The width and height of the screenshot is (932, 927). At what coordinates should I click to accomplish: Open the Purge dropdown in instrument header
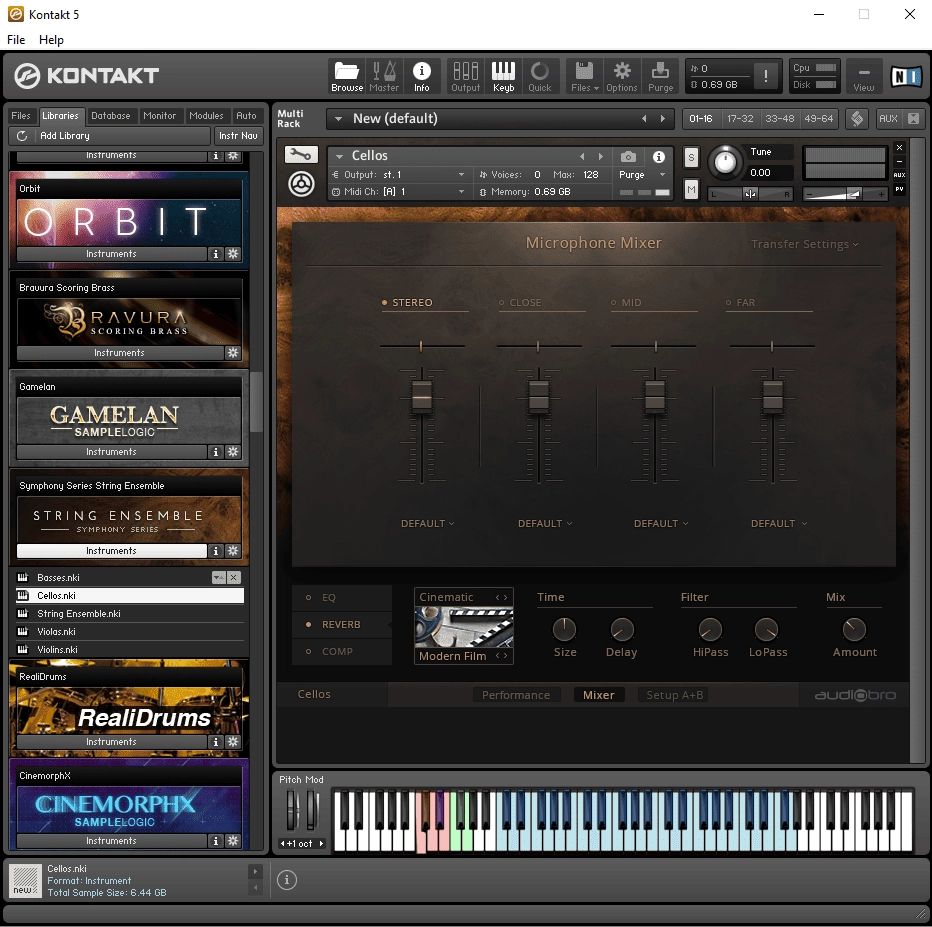(x=642, y=175)
